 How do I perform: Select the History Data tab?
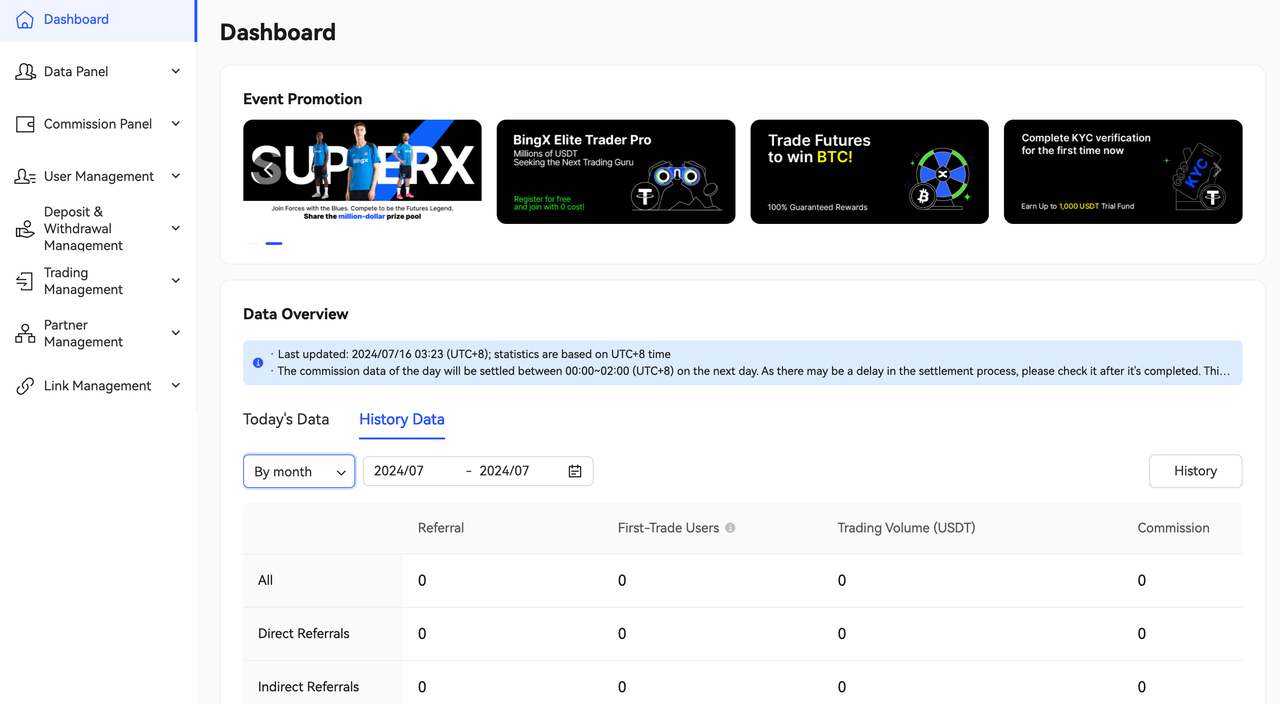point(402,419)
